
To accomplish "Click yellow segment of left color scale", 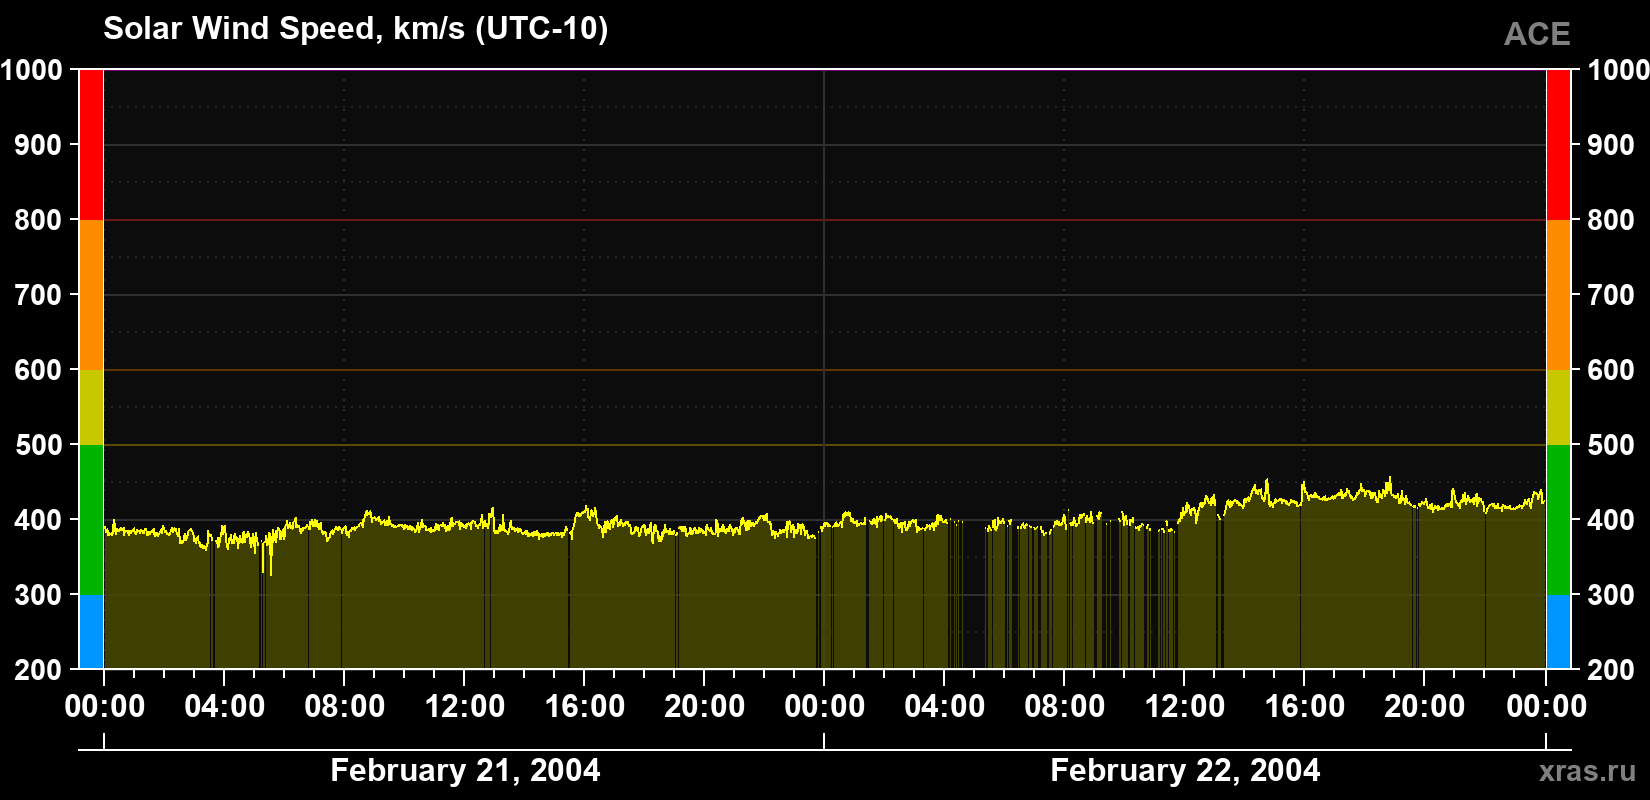I will point(91,407).
